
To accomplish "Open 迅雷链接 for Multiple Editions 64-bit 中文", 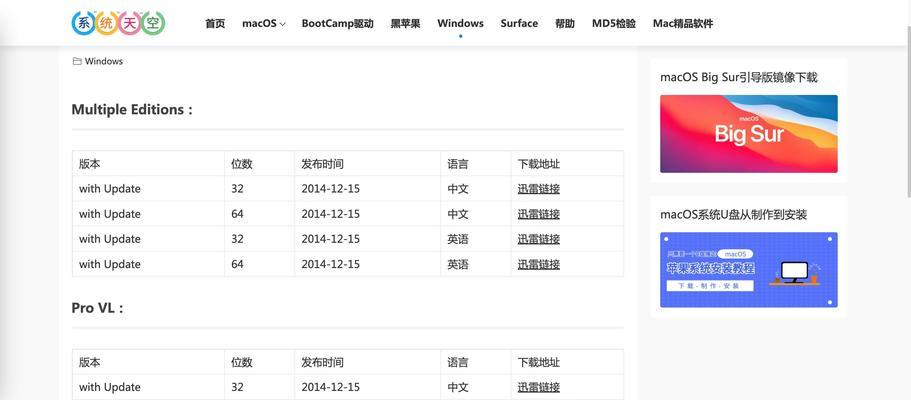I will point(539,214).
